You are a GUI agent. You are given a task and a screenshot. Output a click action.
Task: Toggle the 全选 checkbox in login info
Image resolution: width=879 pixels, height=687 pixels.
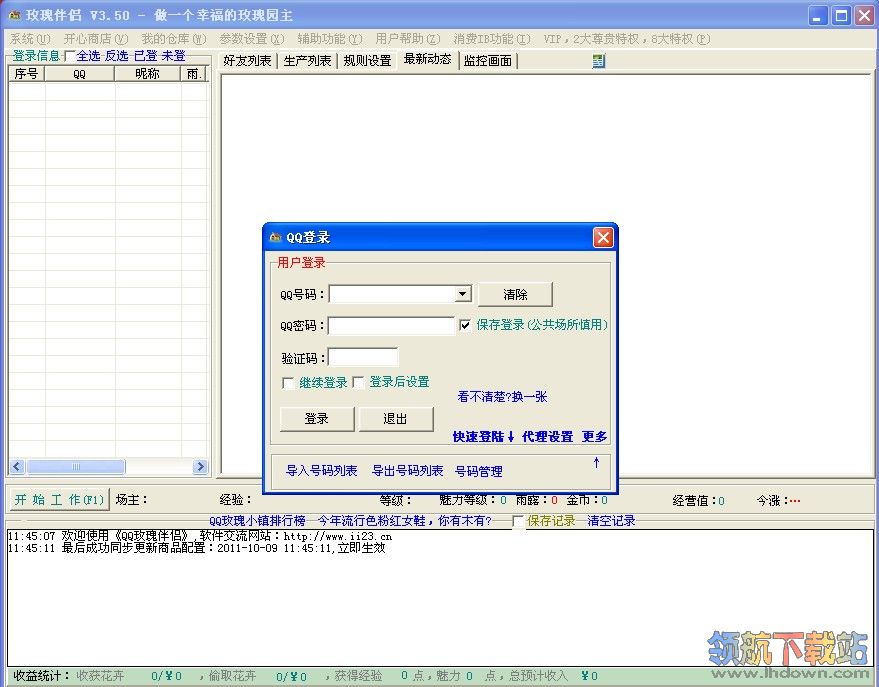(70, 56)
